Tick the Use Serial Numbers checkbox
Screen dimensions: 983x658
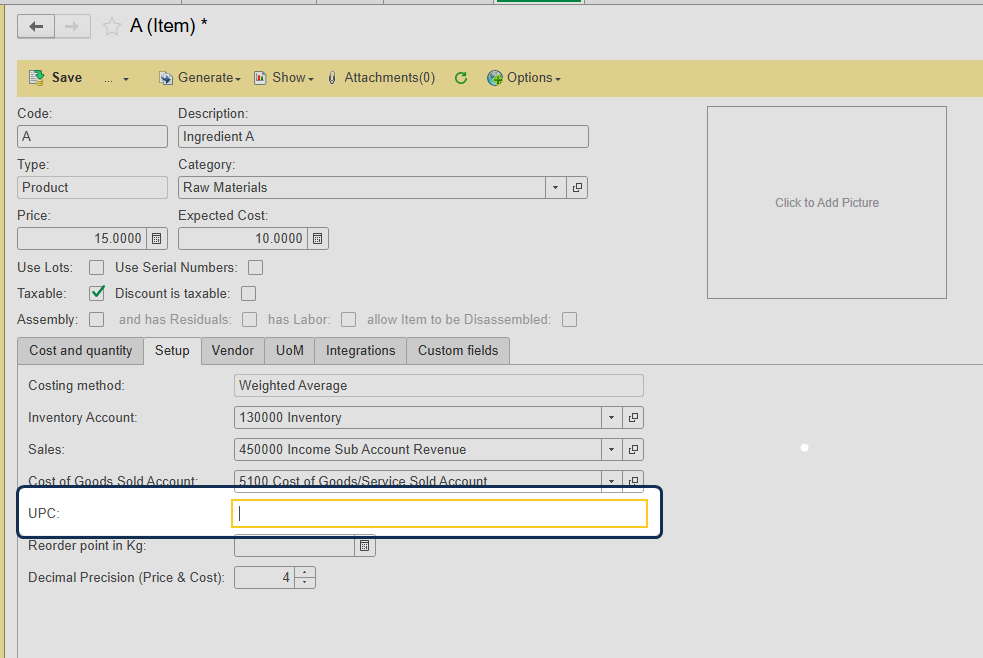(x=256, y=268)
